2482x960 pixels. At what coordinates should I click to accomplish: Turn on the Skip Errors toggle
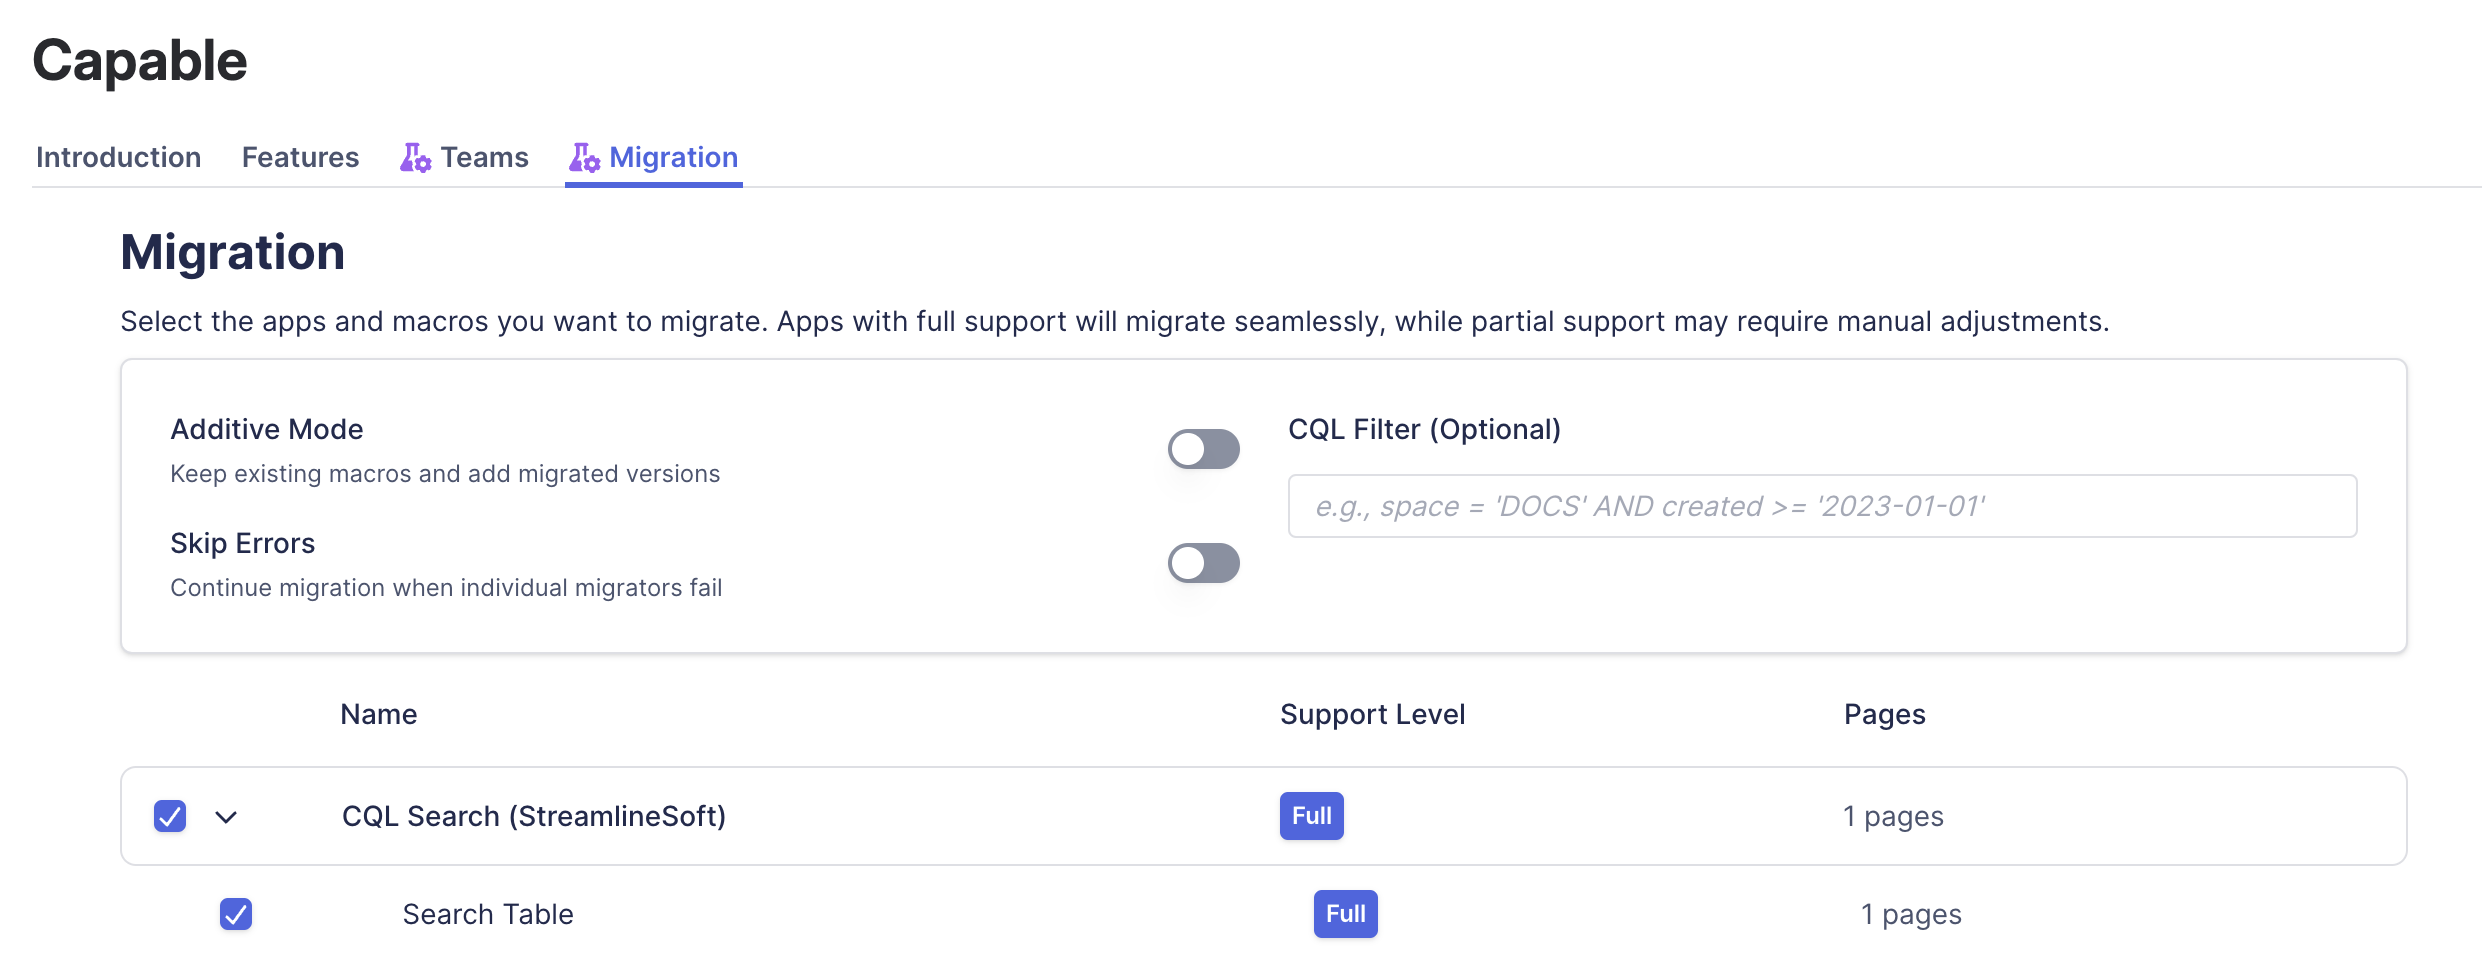tap(1203, 563)
